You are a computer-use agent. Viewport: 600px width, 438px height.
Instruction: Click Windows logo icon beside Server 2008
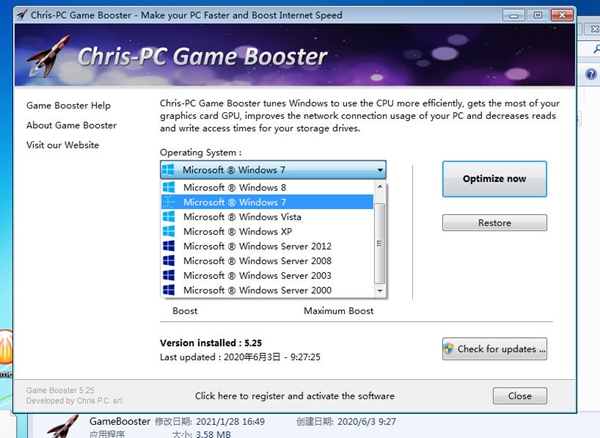click(x=169, y=261)
